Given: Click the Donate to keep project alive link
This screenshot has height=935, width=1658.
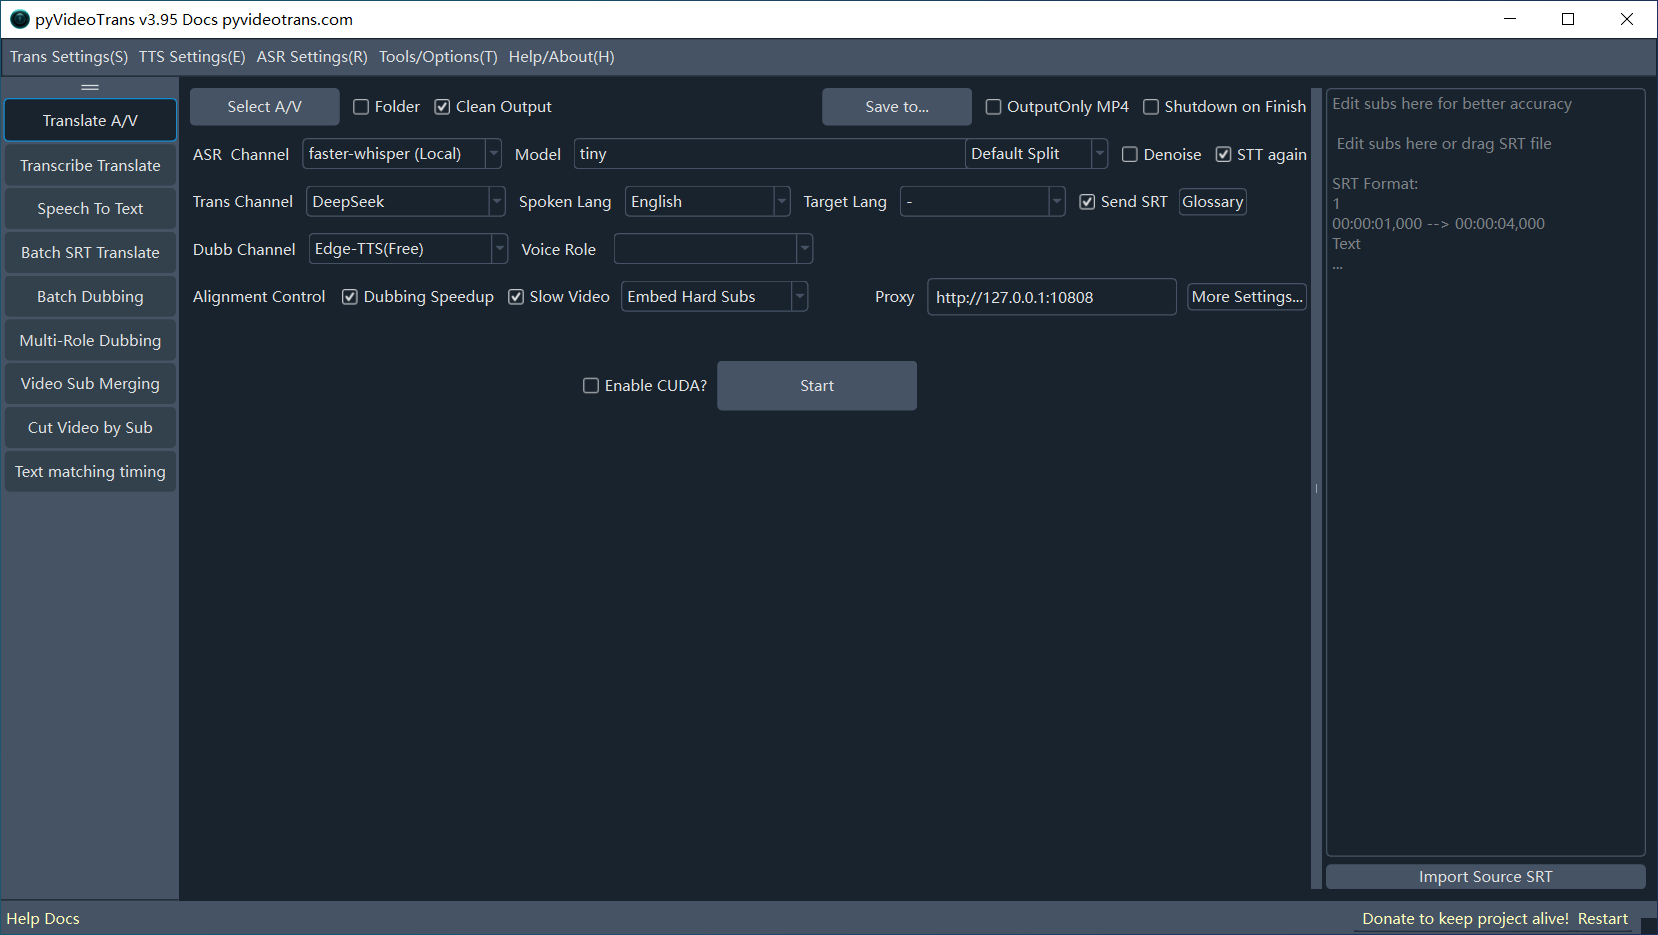Looking at the screenshot, I should pos(1465,919).
